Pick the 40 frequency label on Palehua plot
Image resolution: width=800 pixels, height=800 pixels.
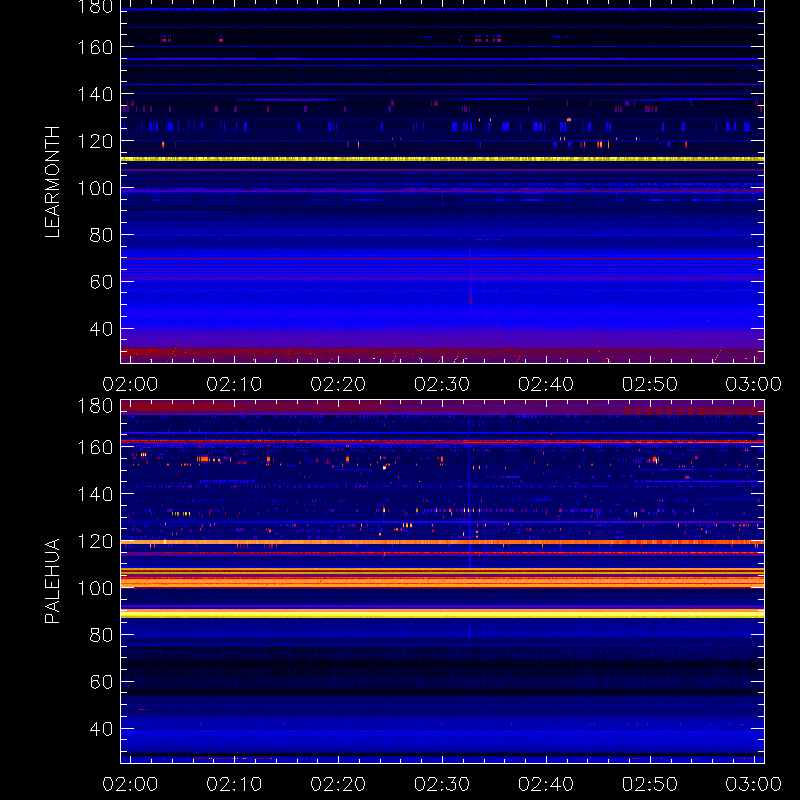pyautogui.click(x=102, y=729)
